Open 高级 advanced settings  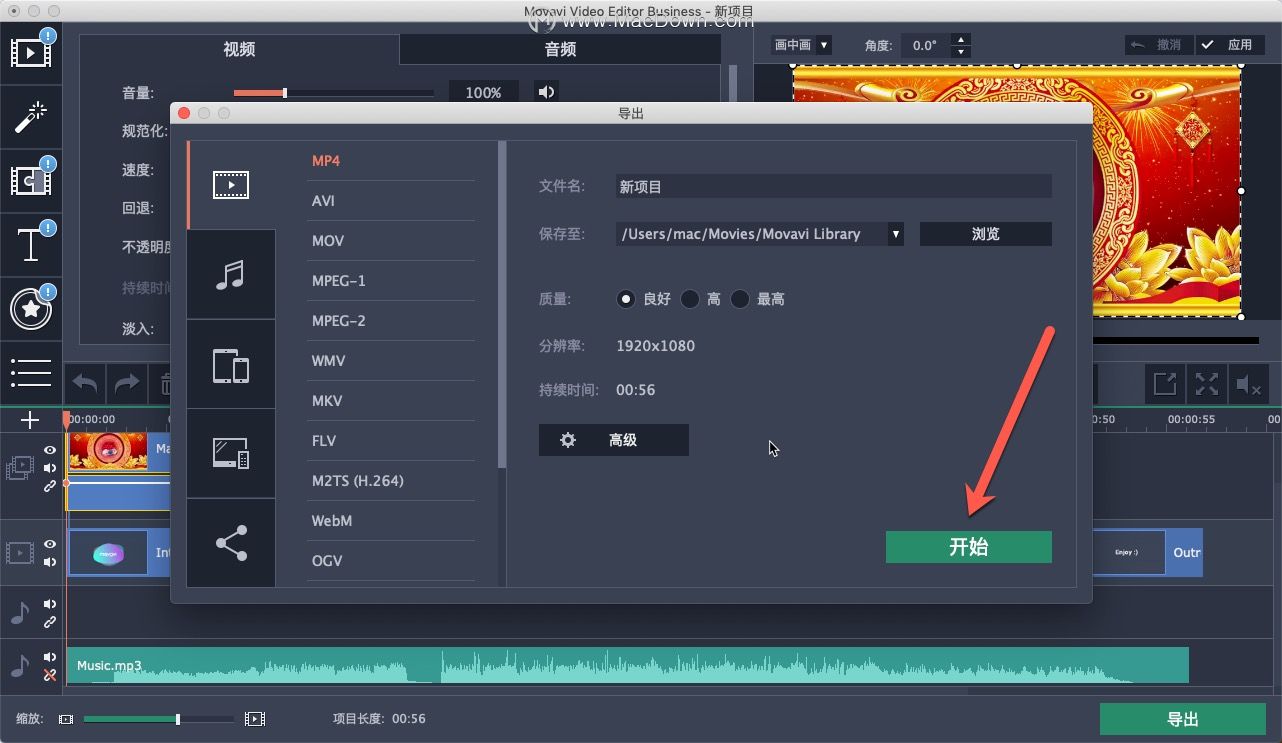(613, 440)
